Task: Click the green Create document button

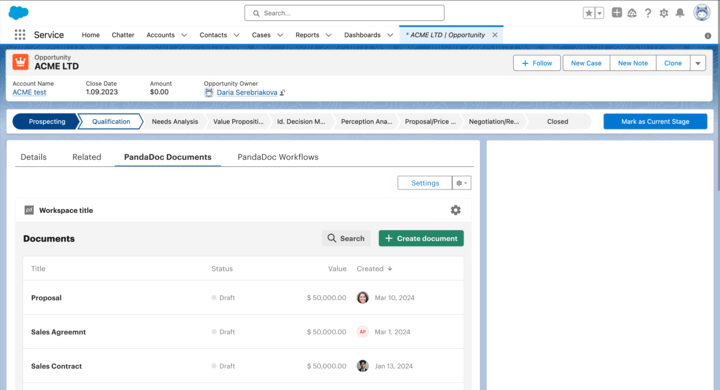Action: (x=421, y=238)
